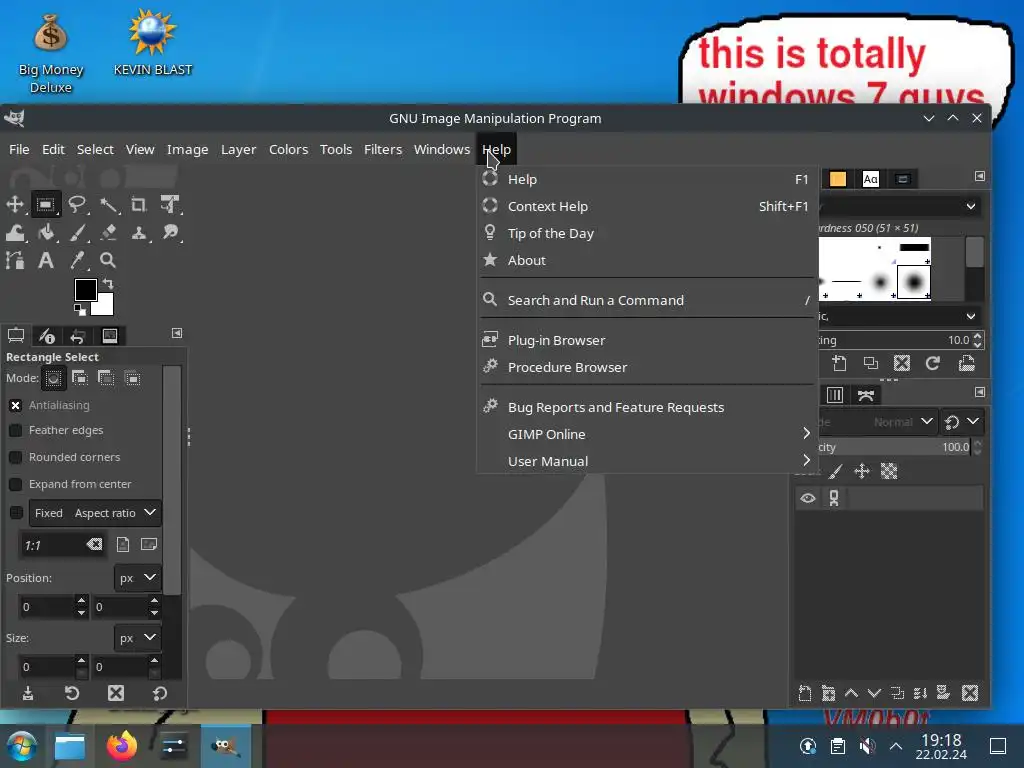Set mode to Subtract from current selection

tap(106, 378)
